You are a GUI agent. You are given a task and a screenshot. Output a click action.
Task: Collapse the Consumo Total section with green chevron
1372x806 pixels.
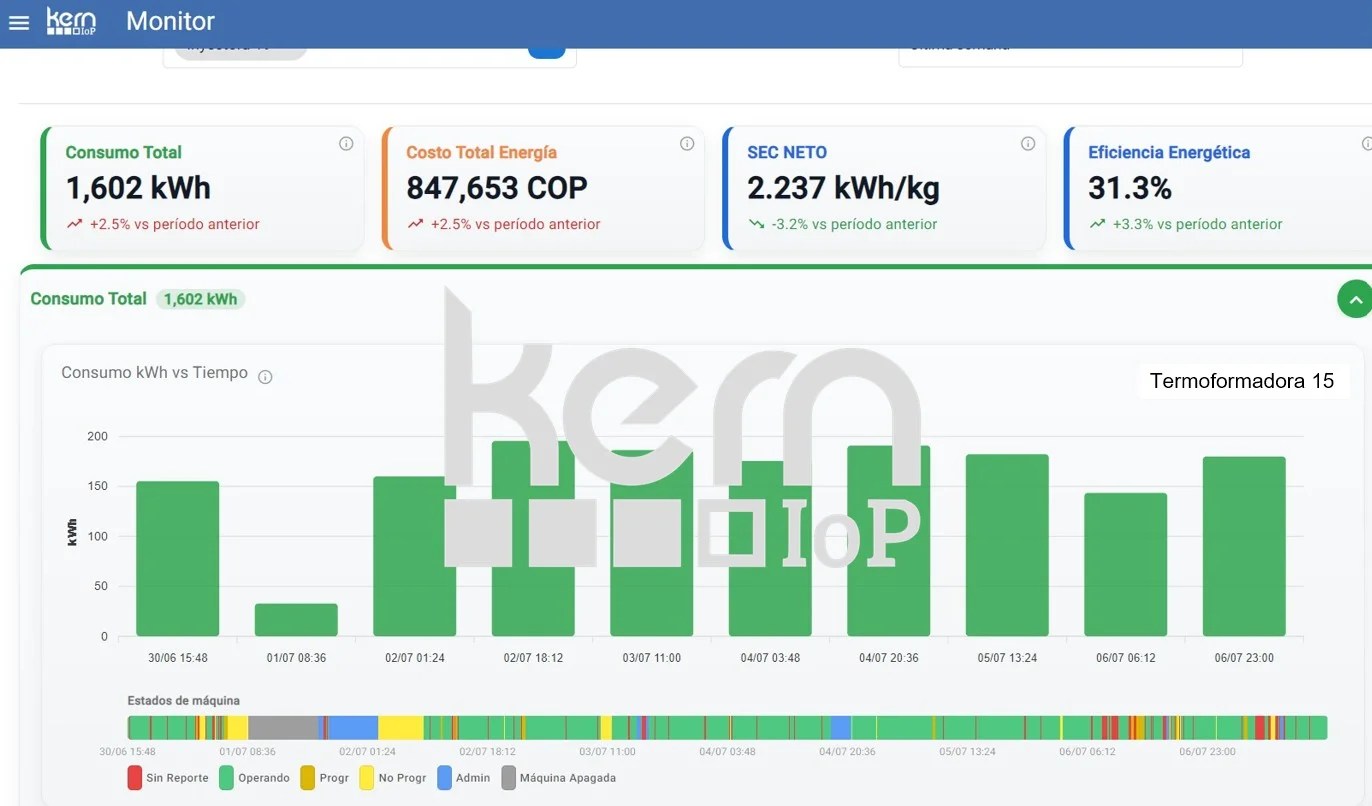click(1355, 299)
